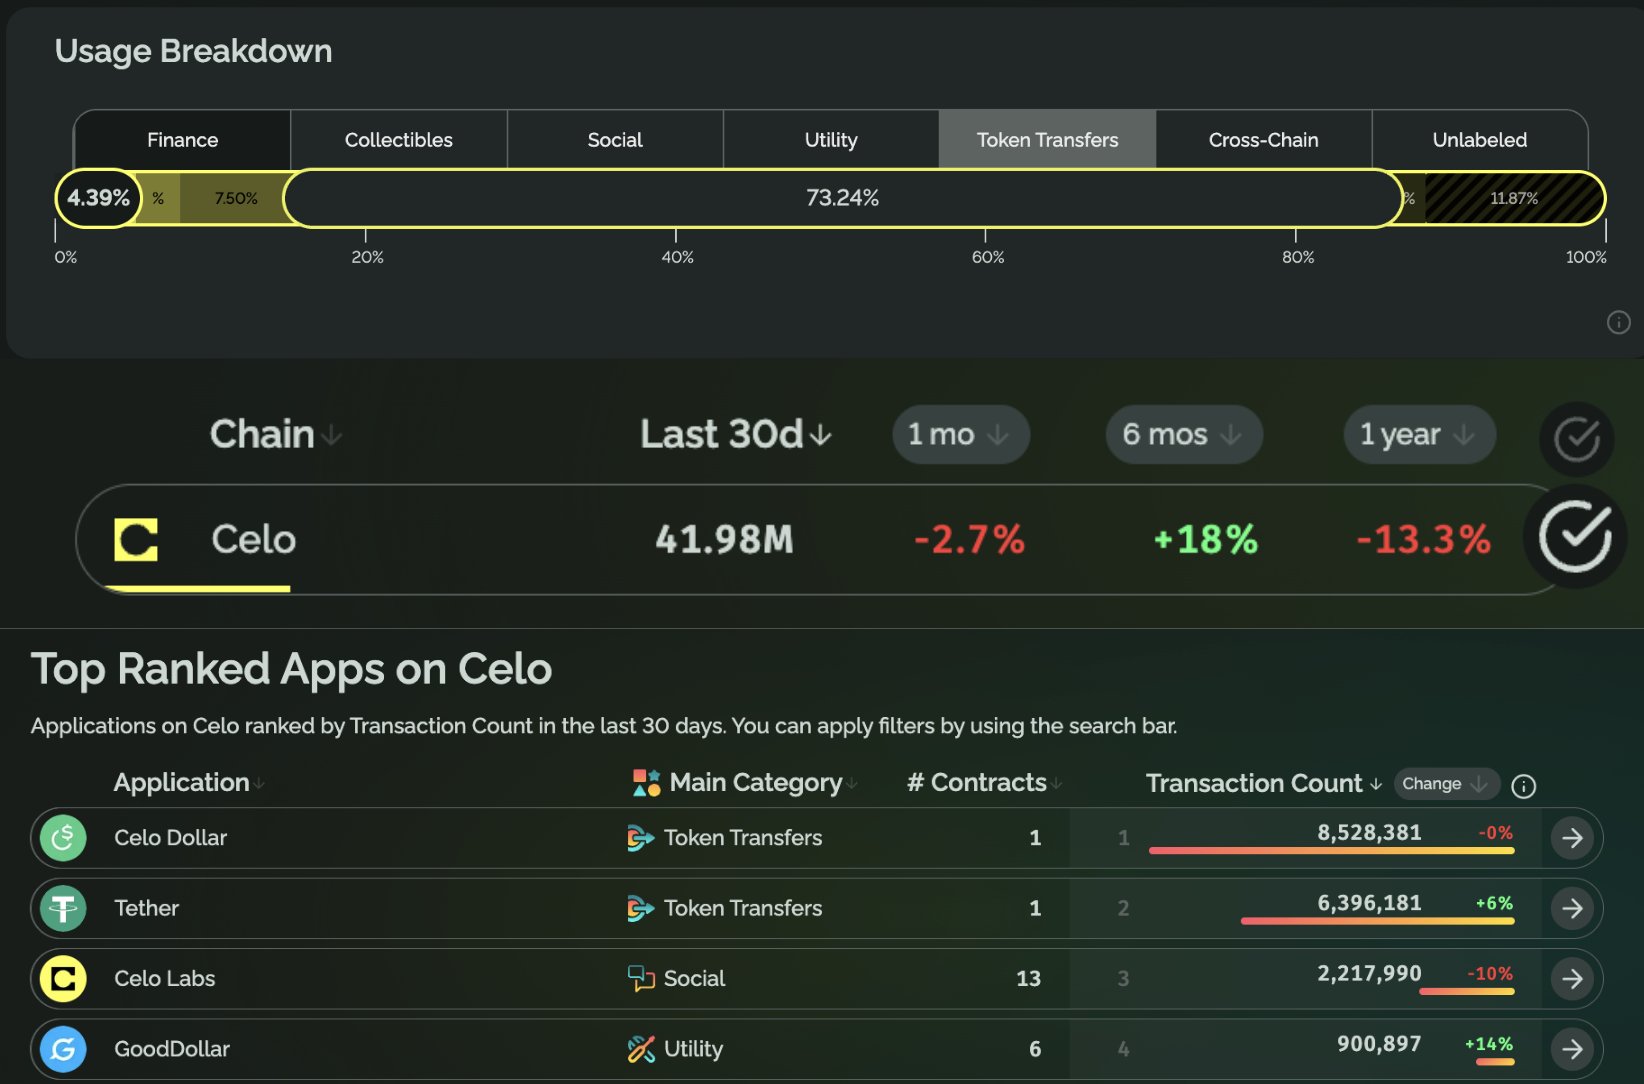Click the Celo Labs yellow logo icon
The width and height of the screenshot is (1644, 1084).
pos(63,979)
